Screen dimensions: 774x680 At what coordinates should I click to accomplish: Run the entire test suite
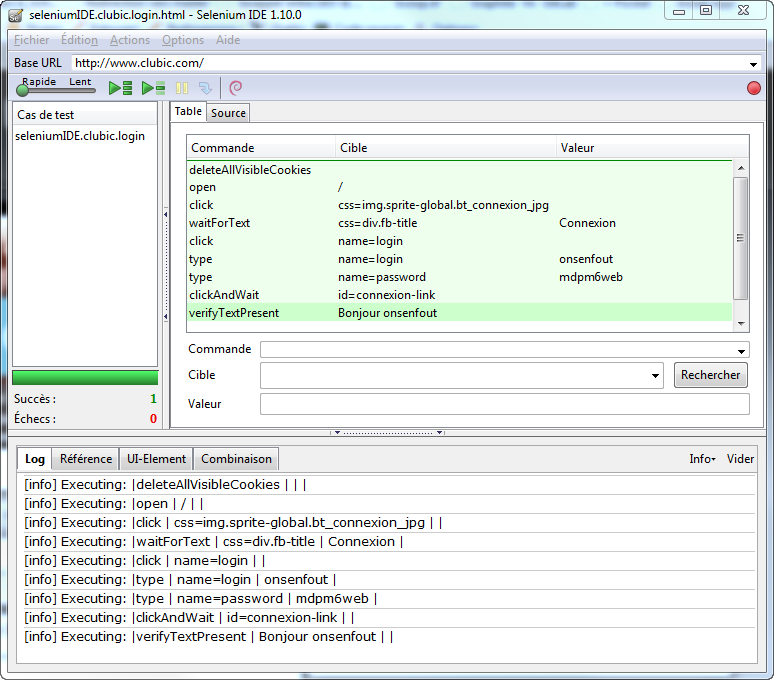click(120, 88)
